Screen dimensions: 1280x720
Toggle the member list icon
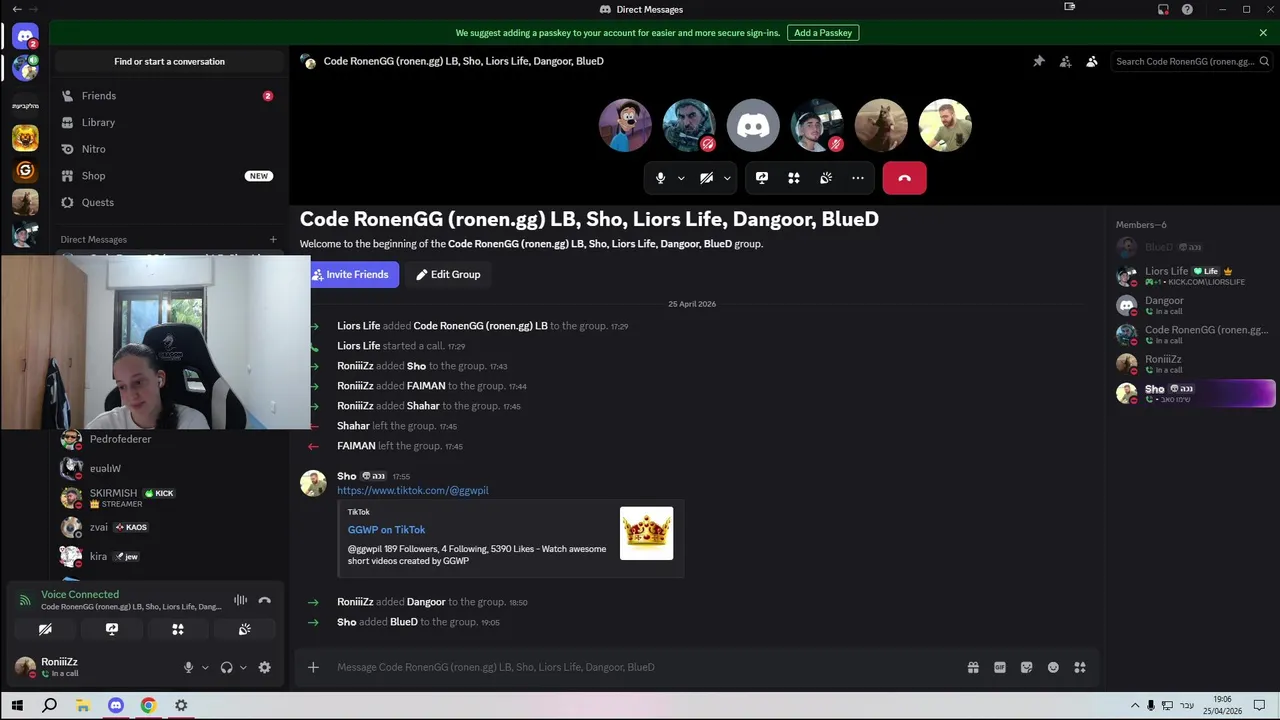[1092, 61]
